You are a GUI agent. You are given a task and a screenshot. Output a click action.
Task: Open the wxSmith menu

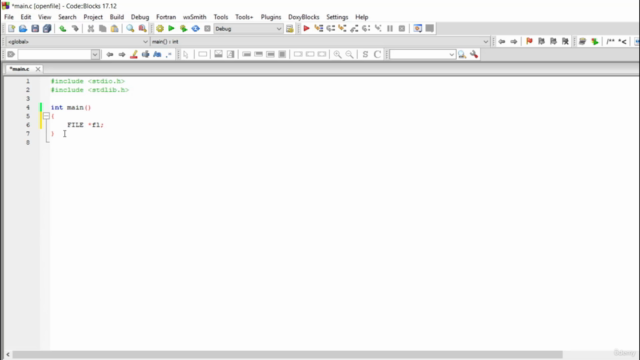195,17
